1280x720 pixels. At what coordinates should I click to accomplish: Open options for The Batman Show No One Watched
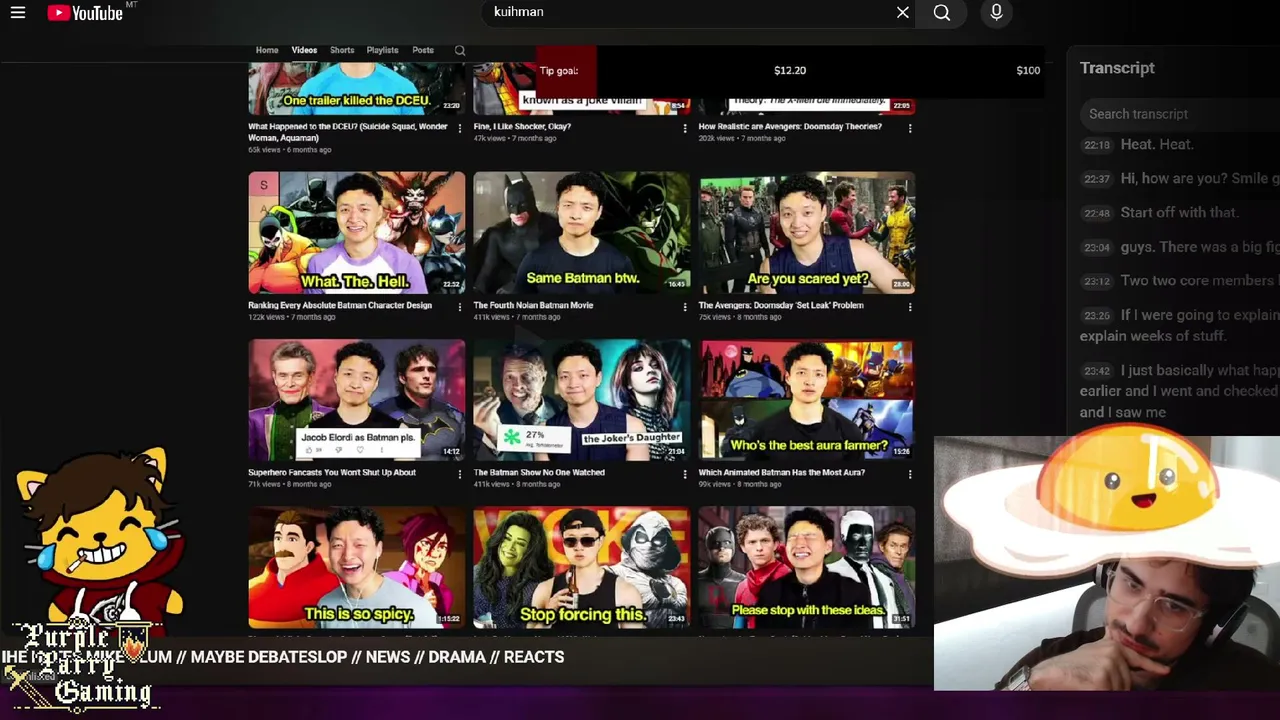(x=685, y=474)
